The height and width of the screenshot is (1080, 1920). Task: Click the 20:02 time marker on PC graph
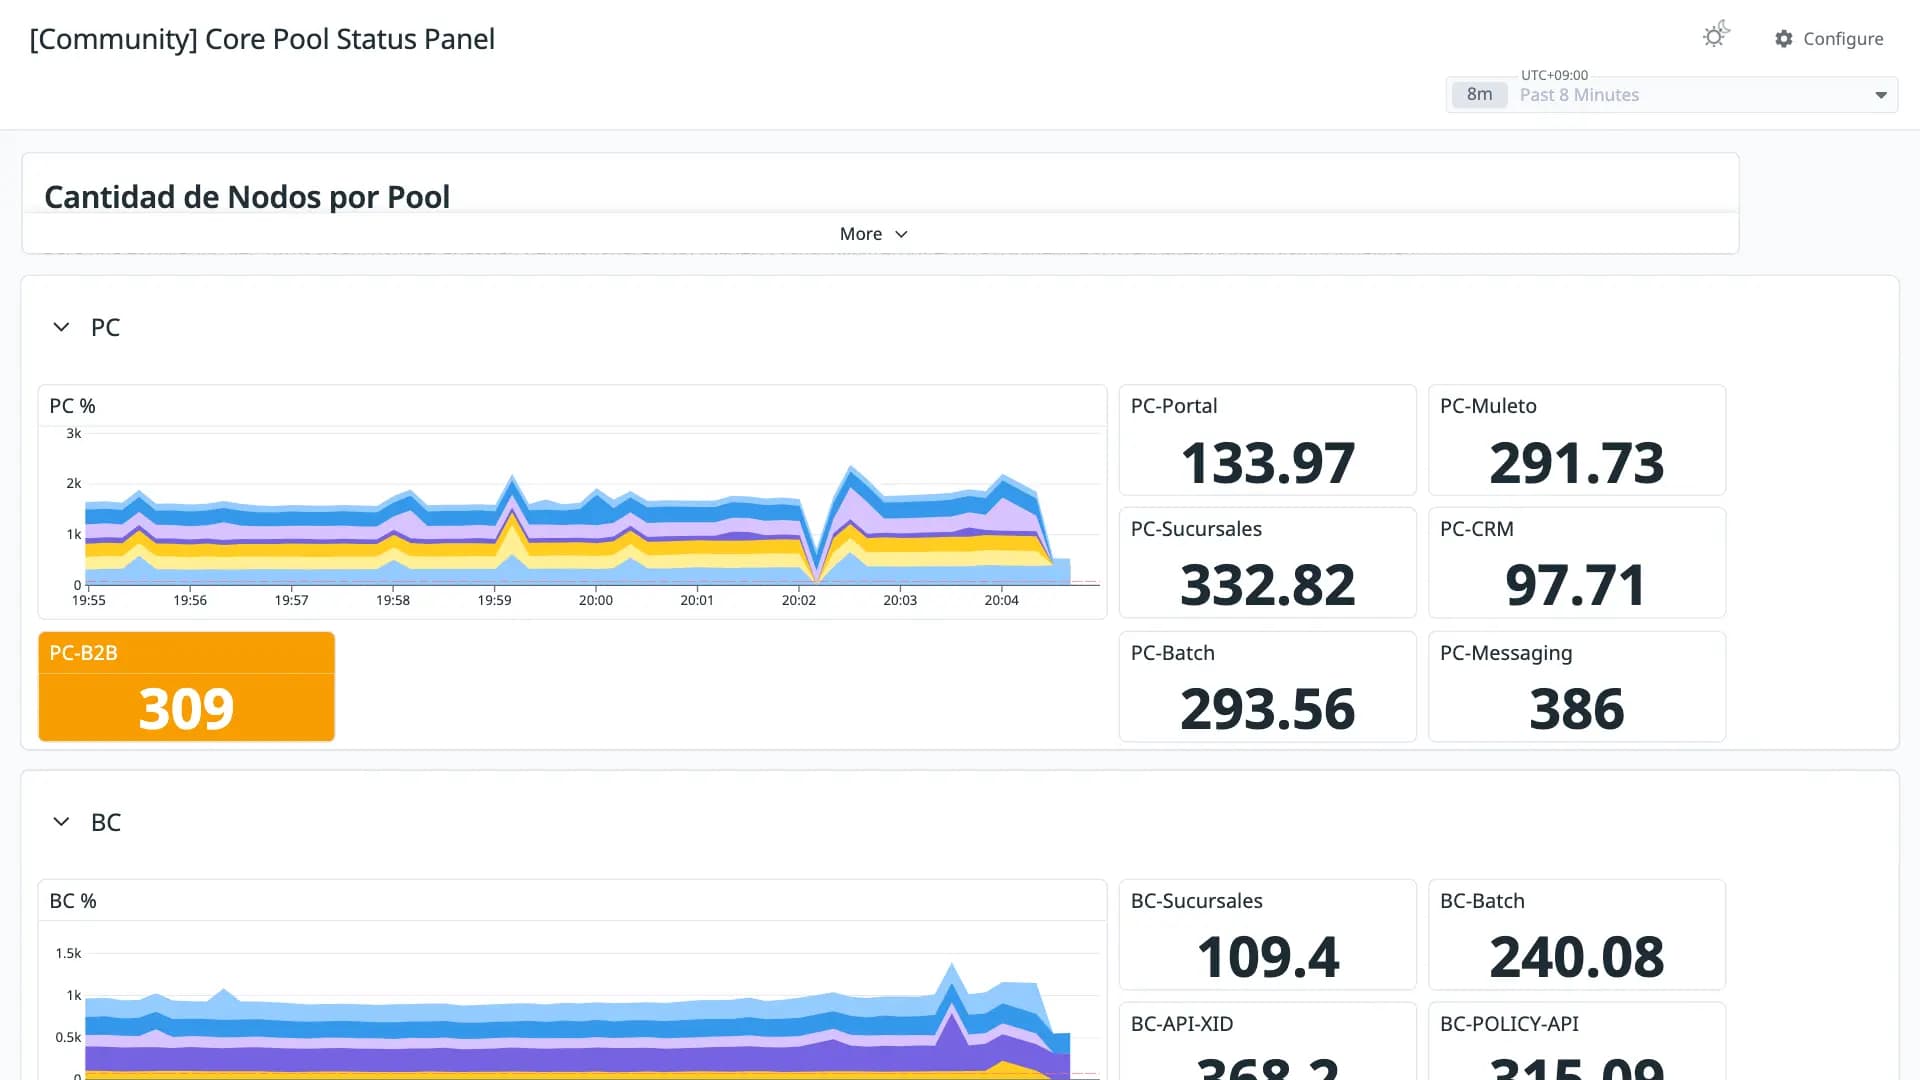pyautogui.click(x=799, y=600)
